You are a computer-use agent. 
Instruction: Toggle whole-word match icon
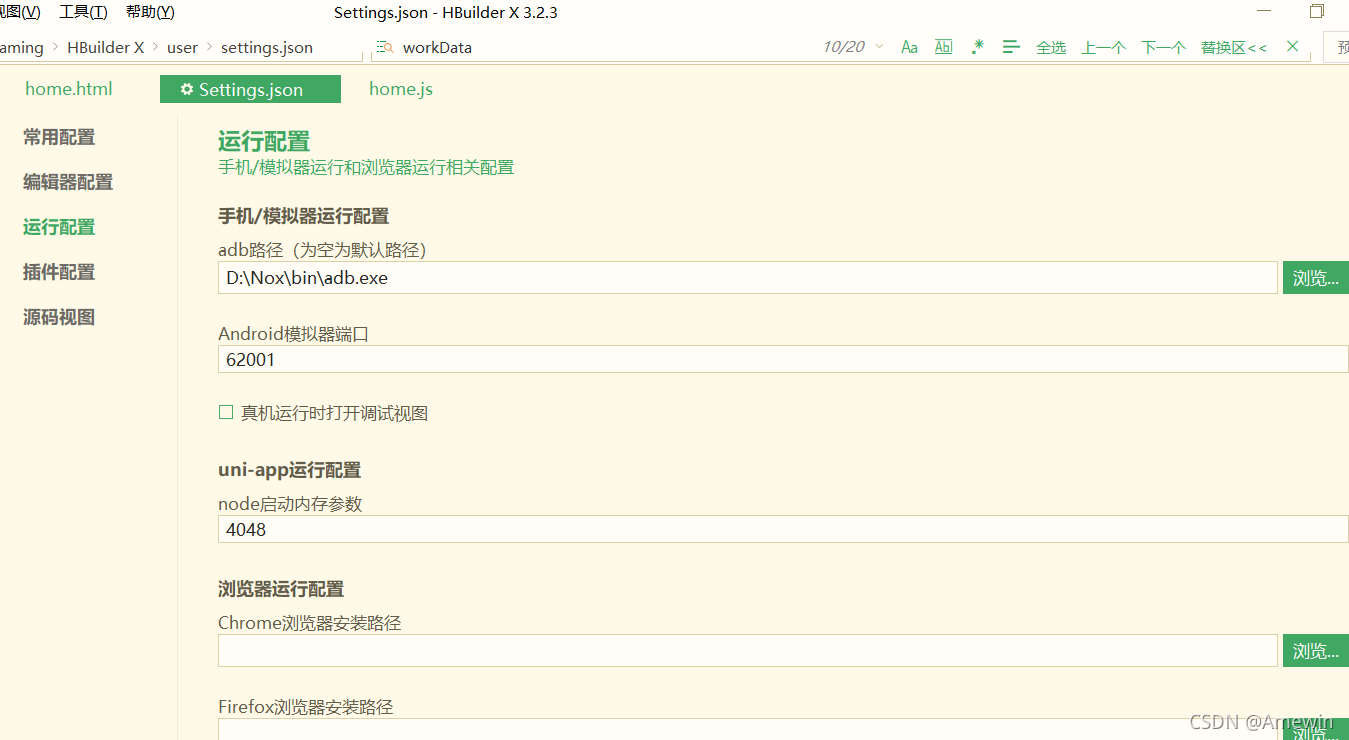tap(943, 47)
